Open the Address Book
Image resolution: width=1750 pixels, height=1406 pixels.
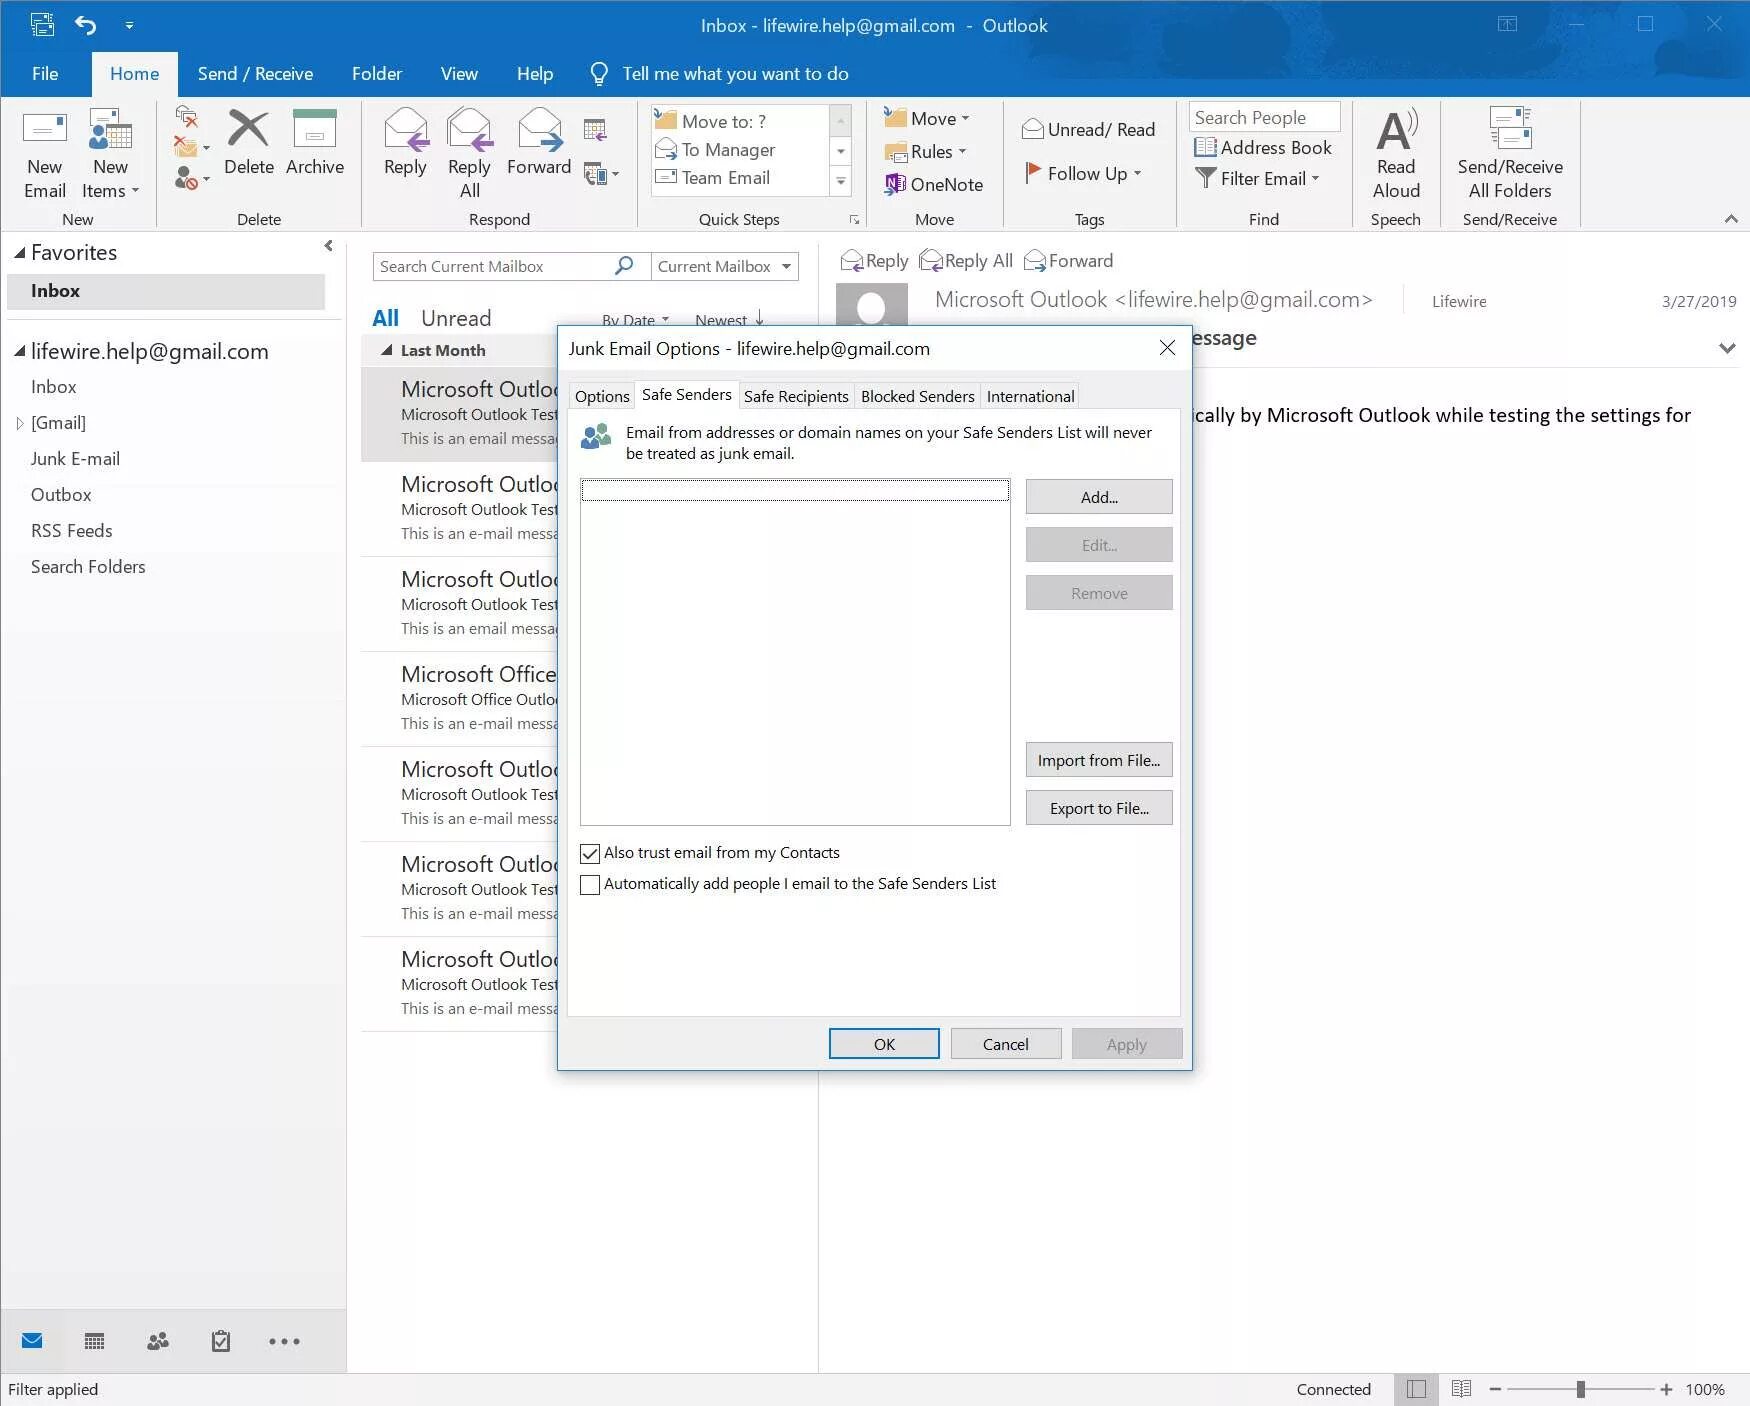[1263, 147]
